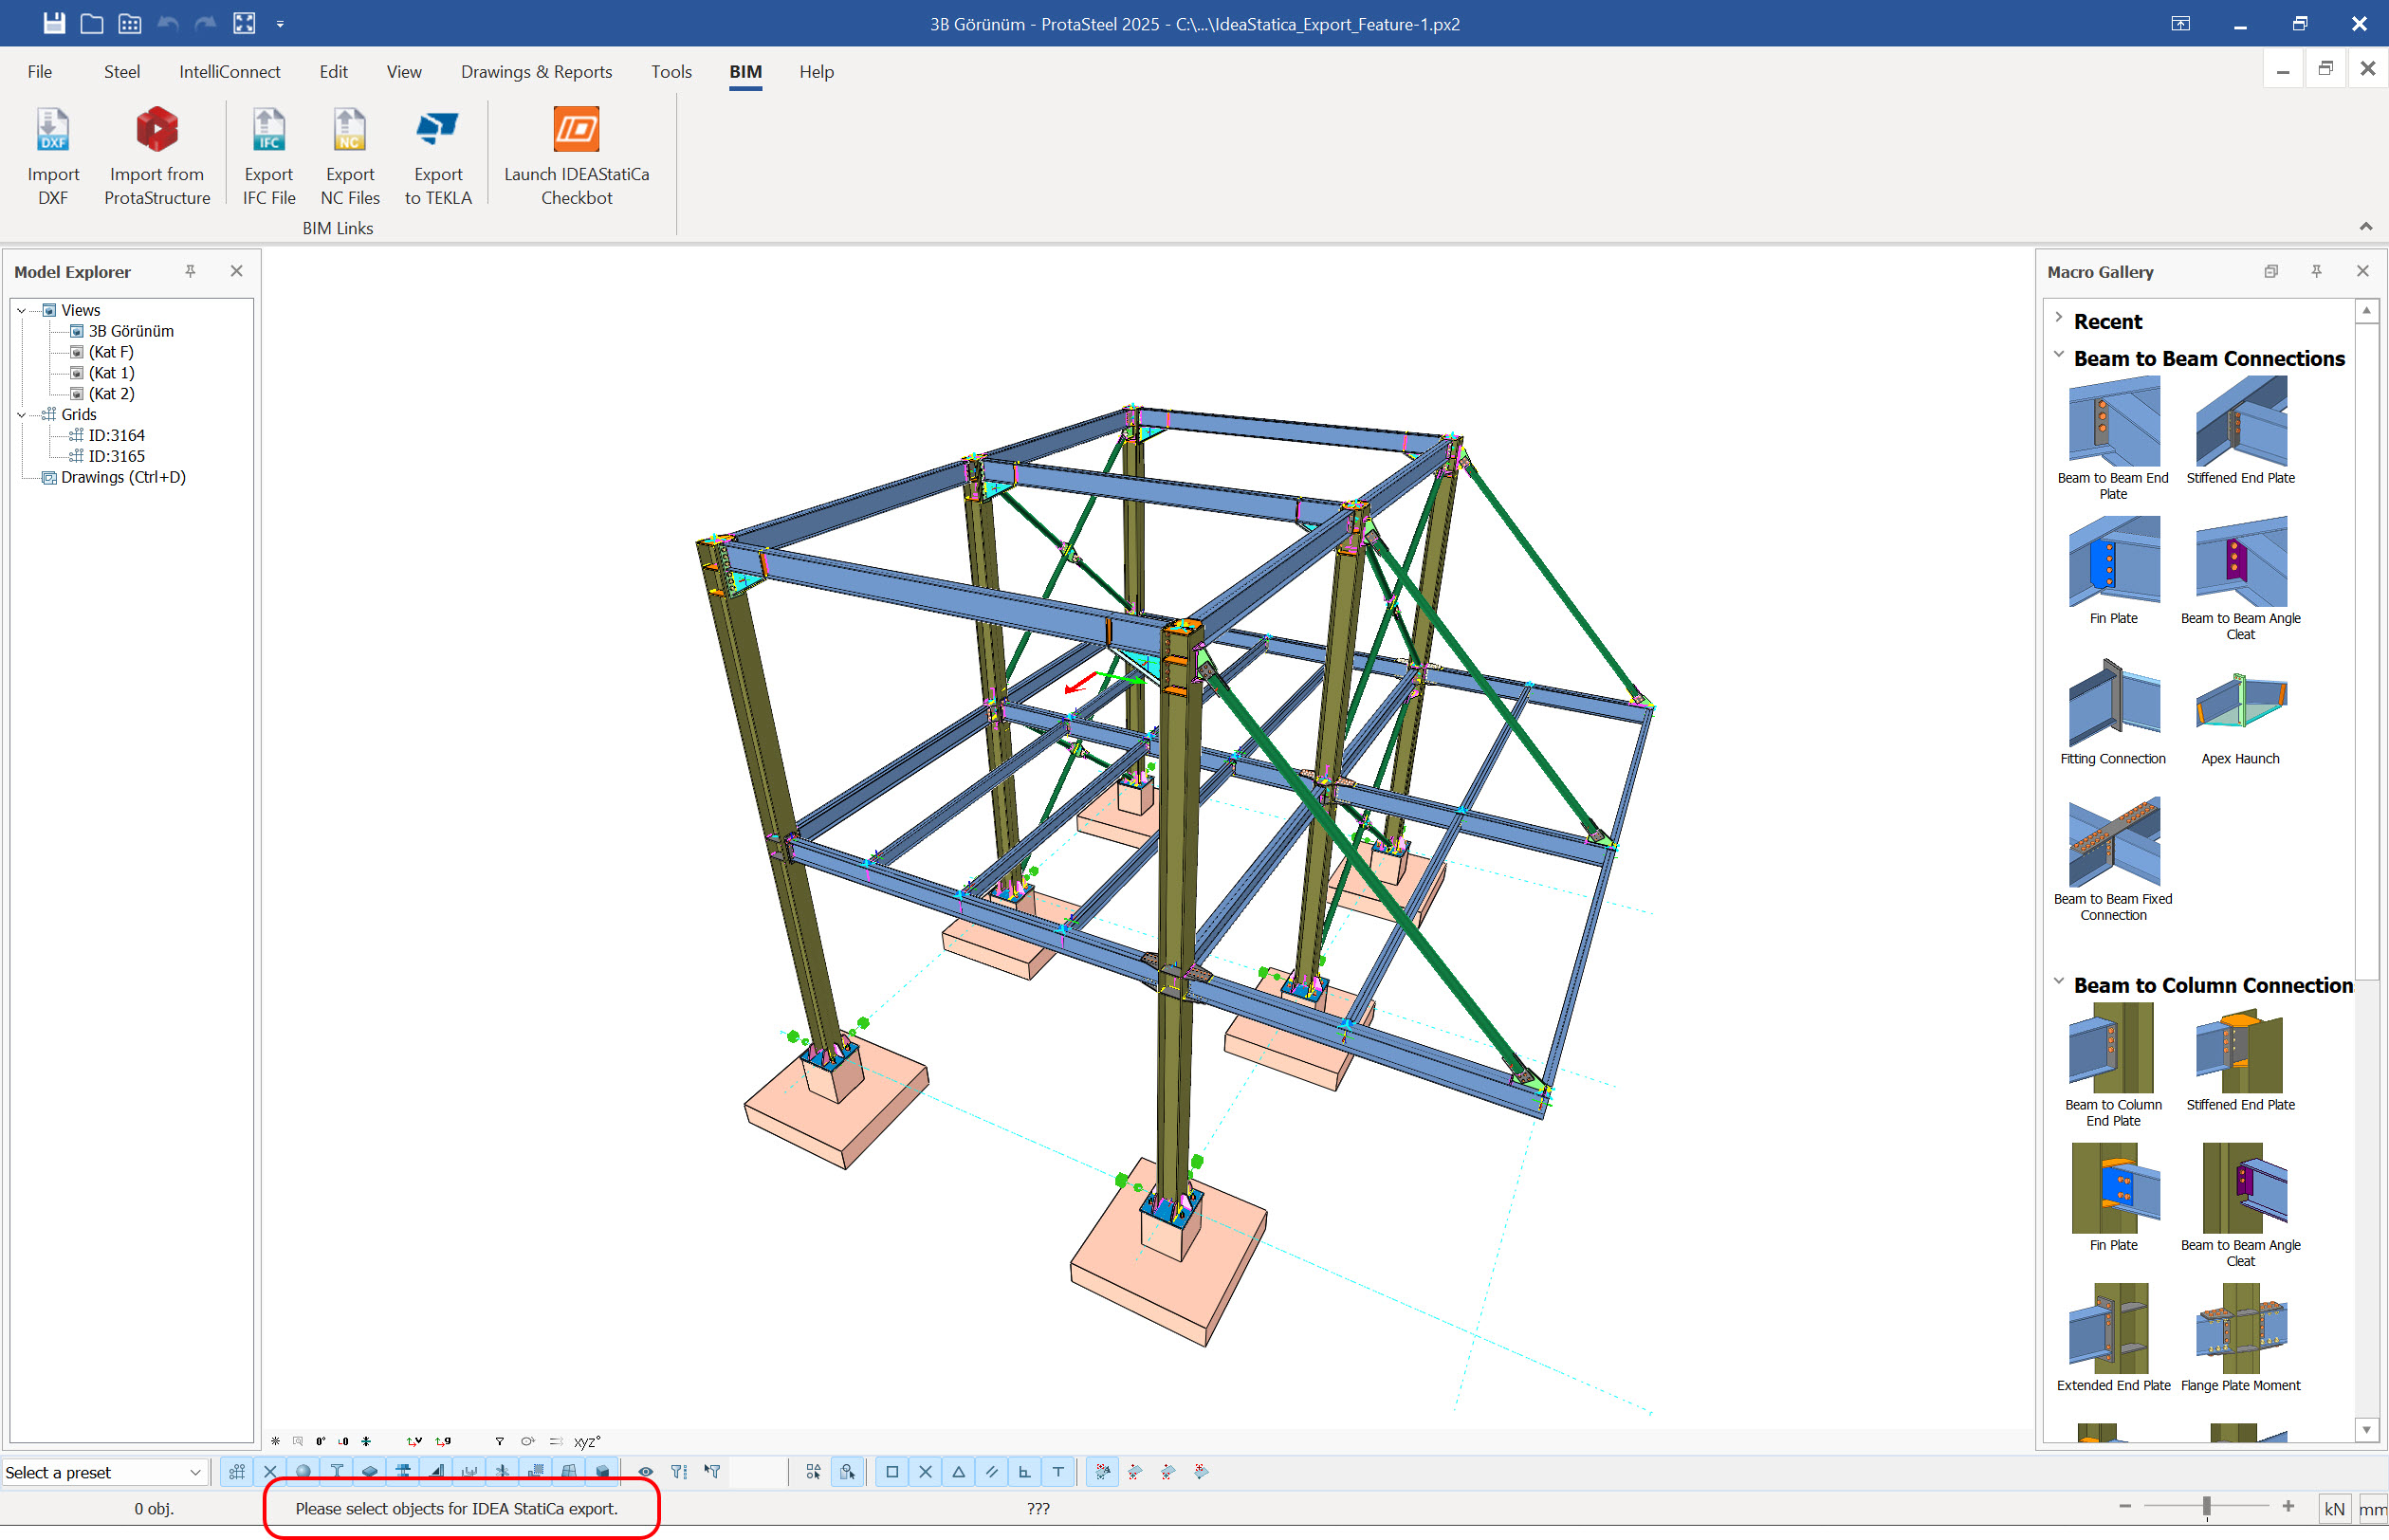The width and height of the screenshot is (2389, 1540).
Task: Click Import DXF icon
Action: [53, 130]
